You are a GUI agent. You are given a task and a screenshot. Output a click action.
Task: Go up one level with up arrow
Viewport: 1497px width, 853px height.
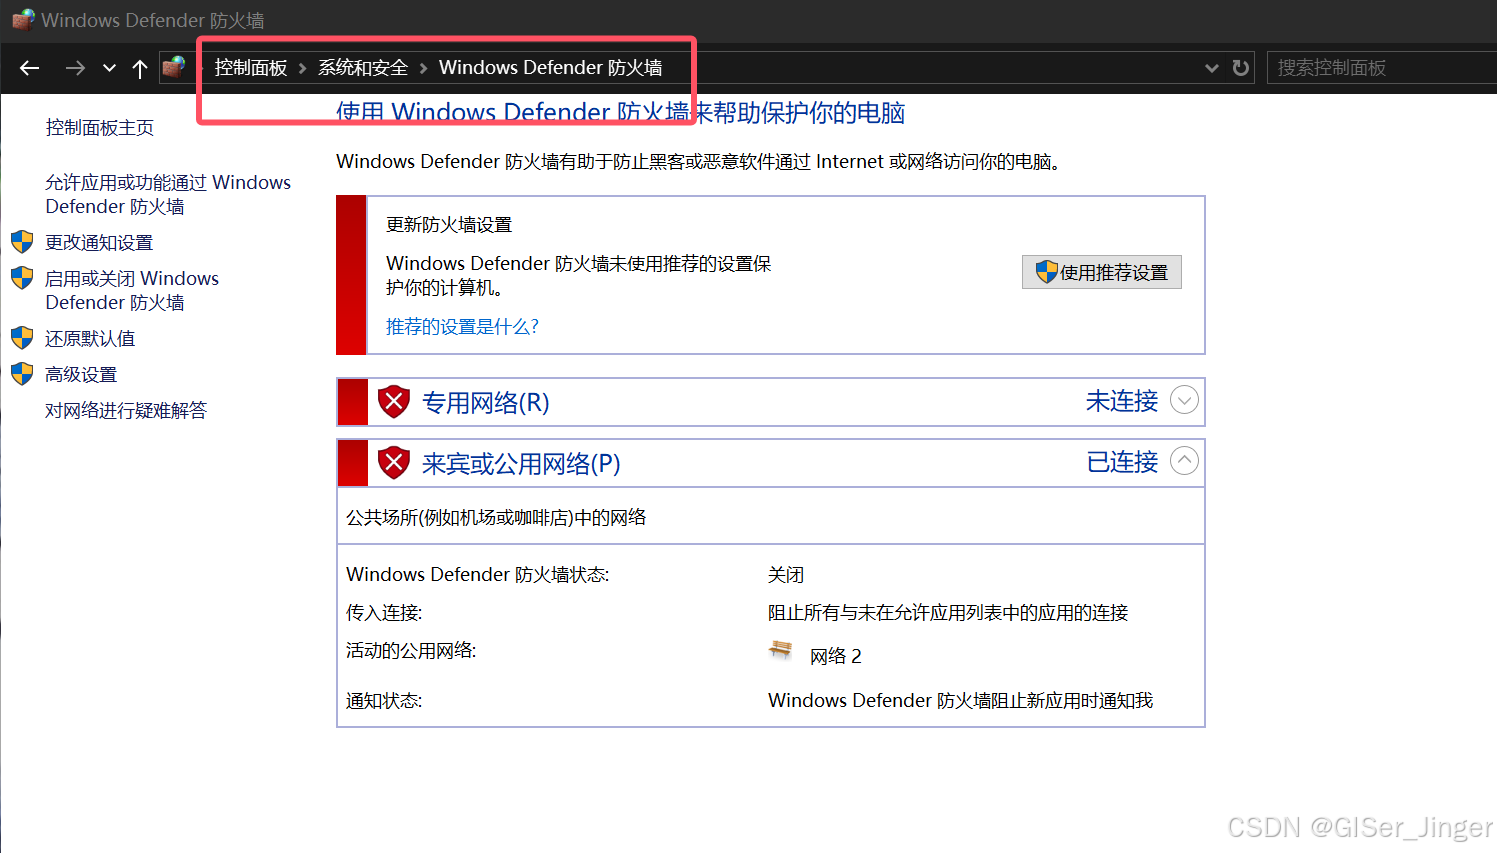coord(140,68)
